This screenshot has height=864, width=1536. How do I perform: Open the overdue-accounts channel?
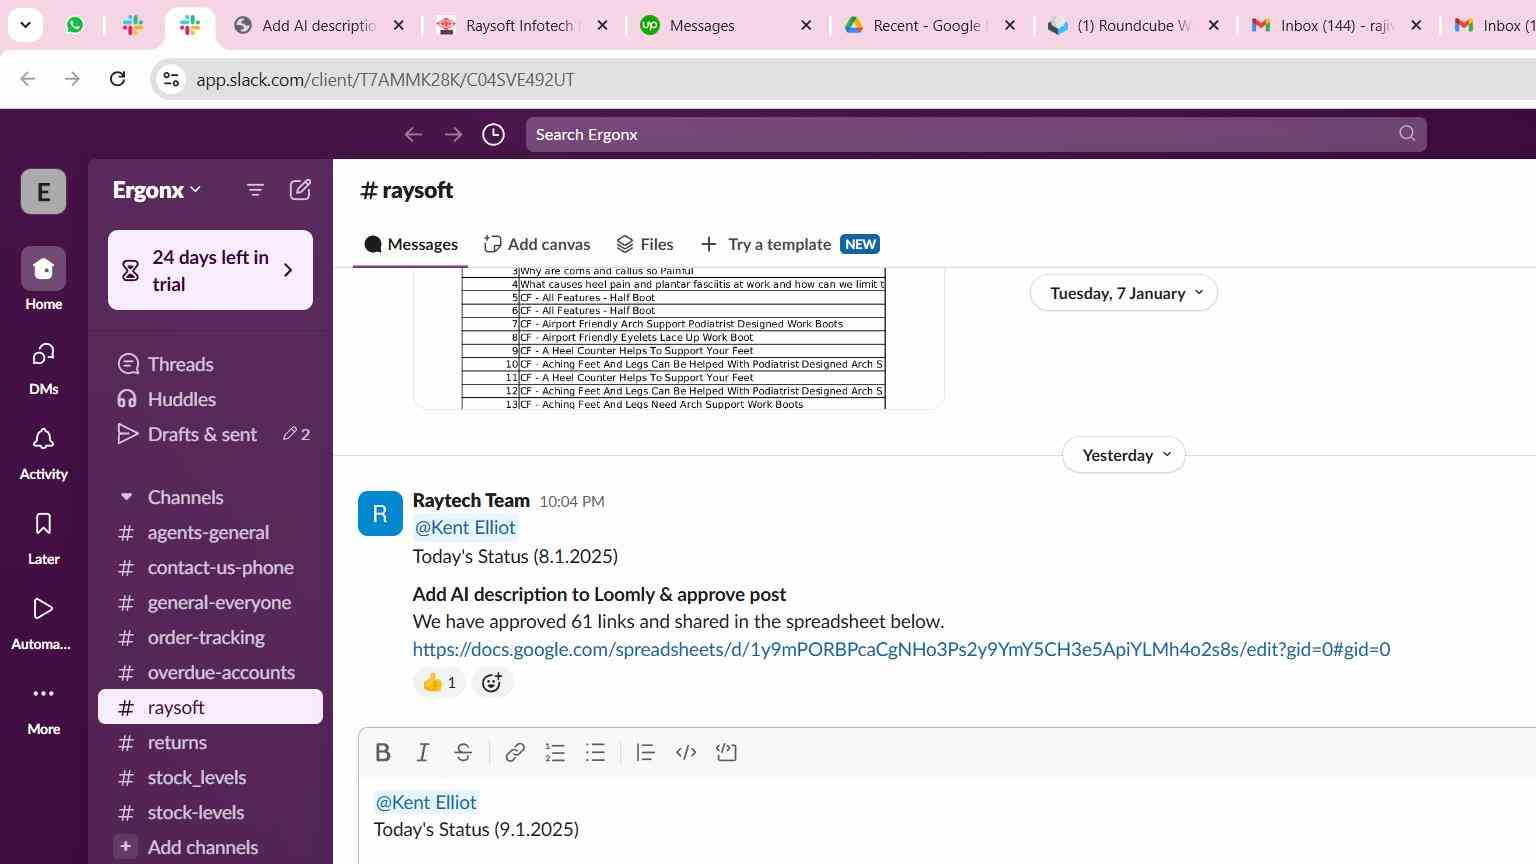pos(210,673)
